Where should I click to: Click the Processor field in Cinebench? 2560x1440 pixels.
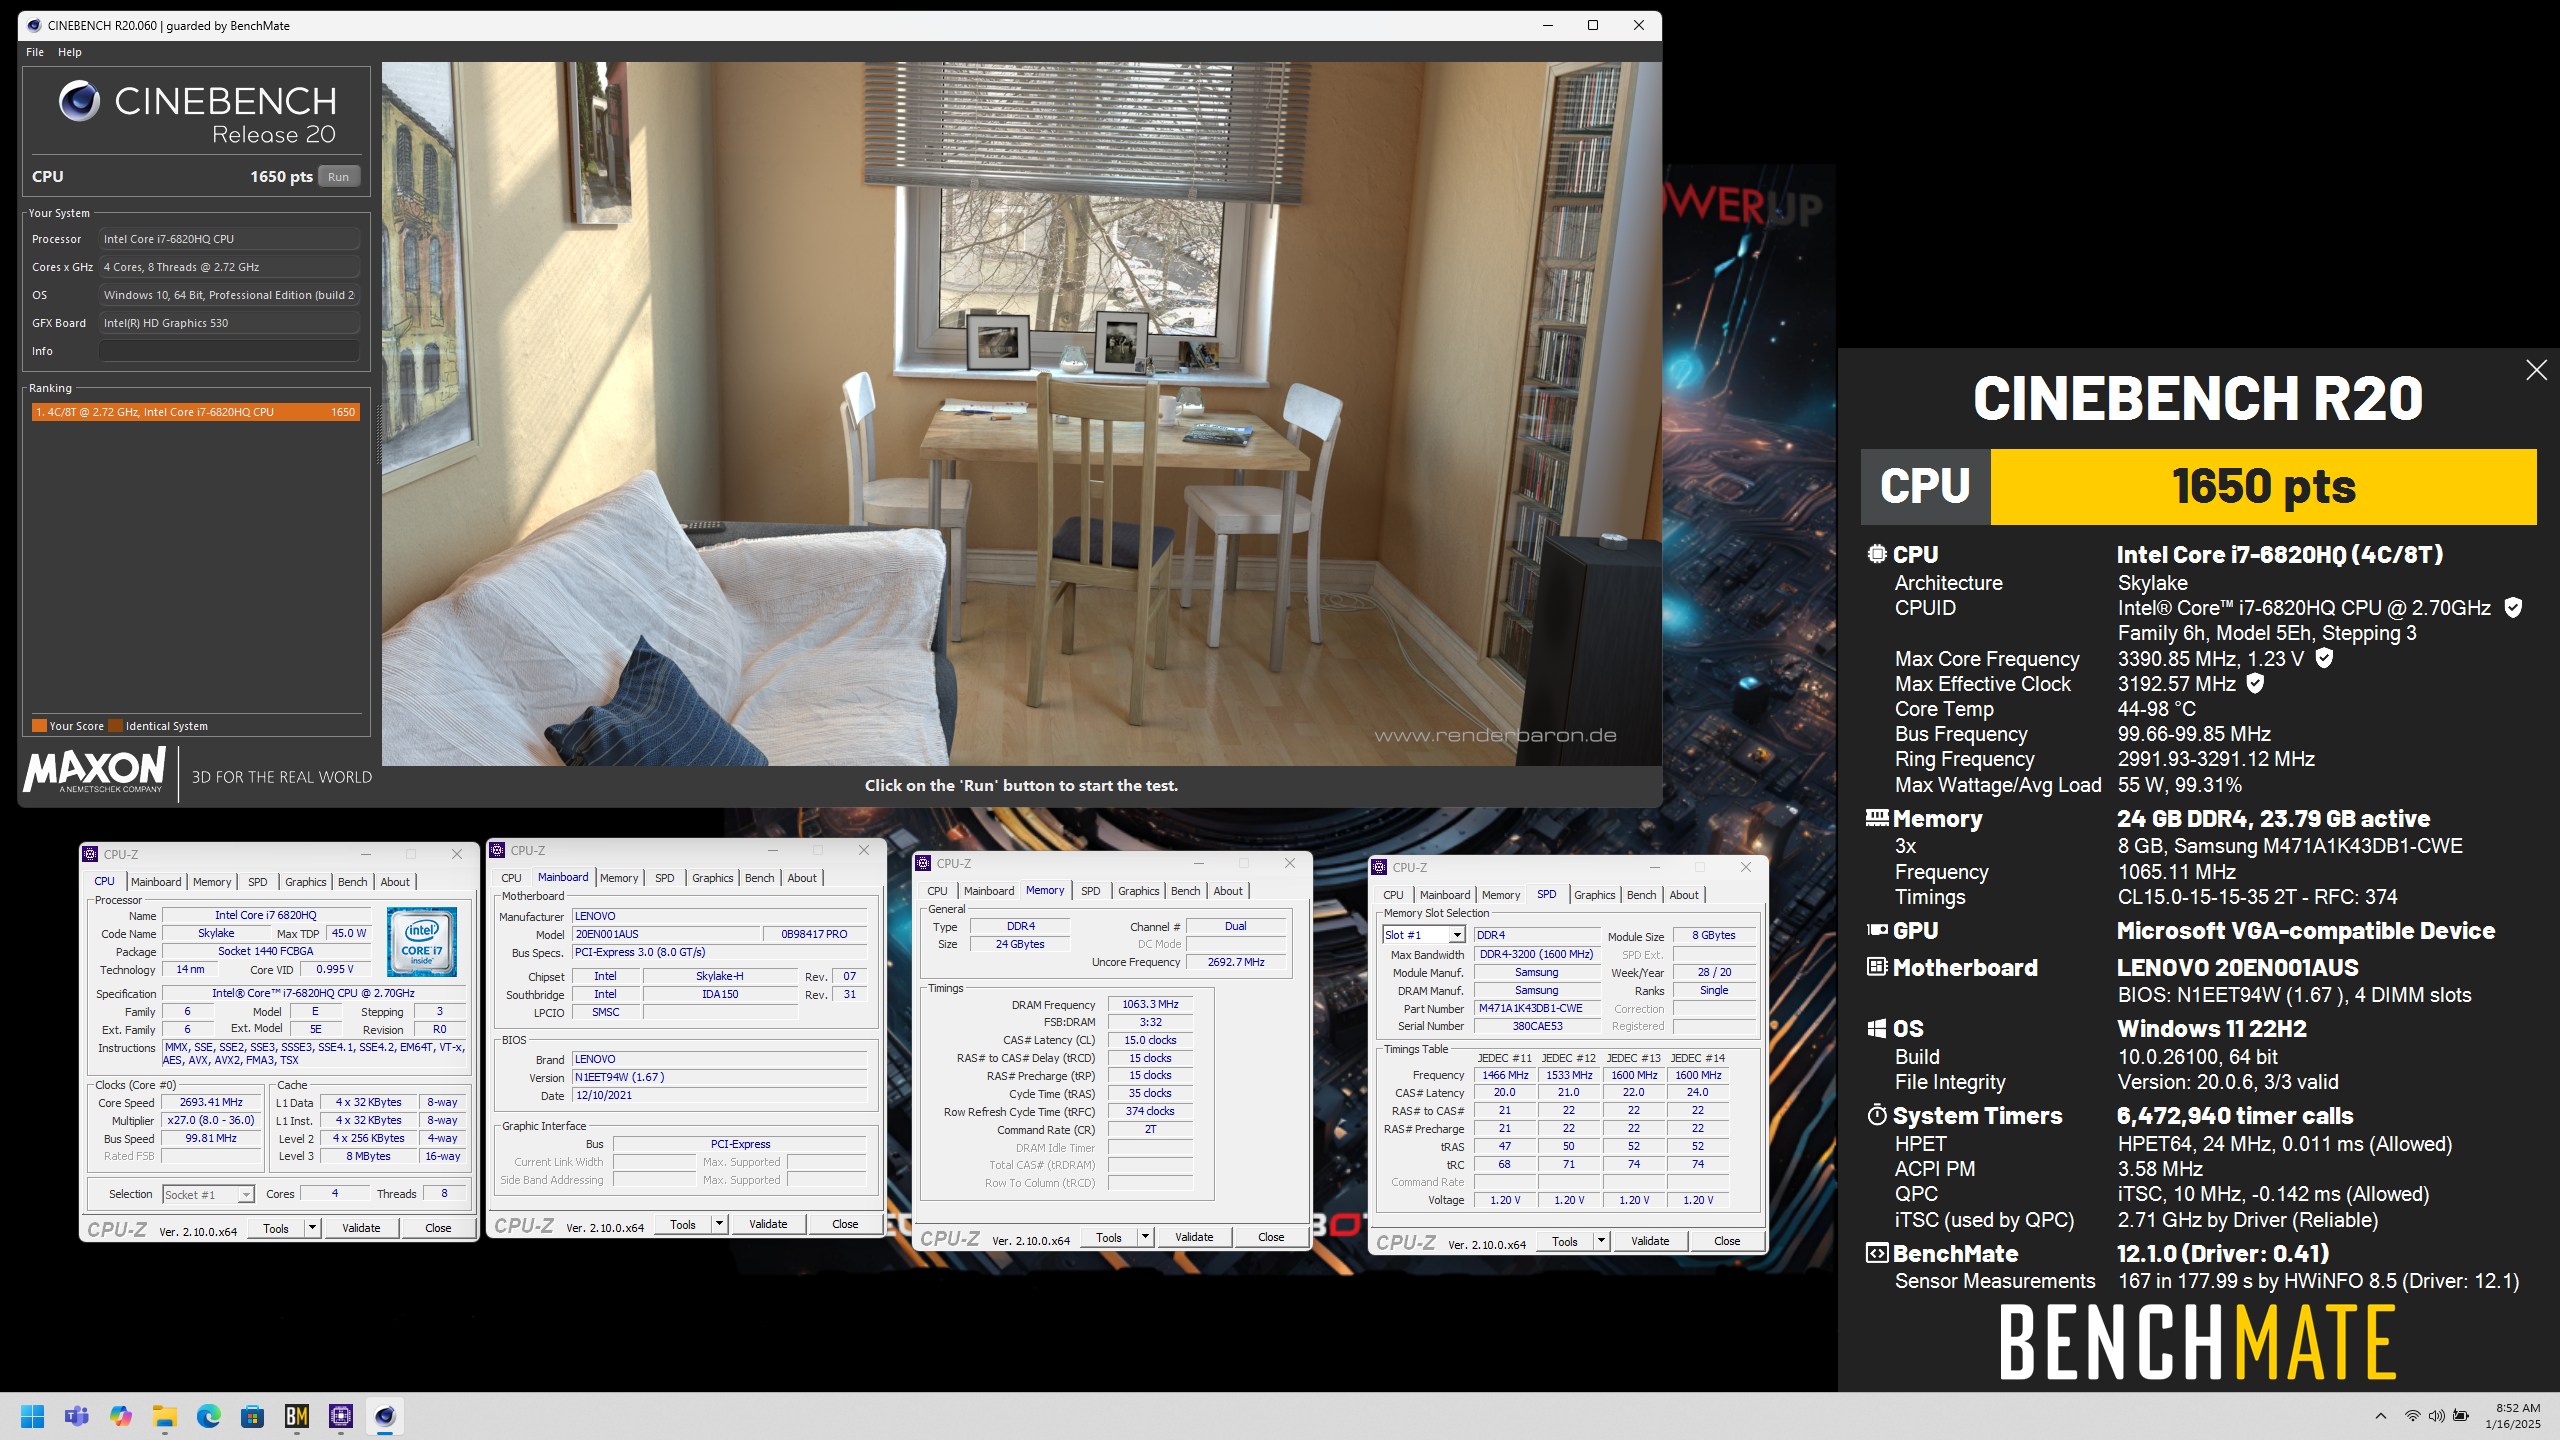point(229,239)
